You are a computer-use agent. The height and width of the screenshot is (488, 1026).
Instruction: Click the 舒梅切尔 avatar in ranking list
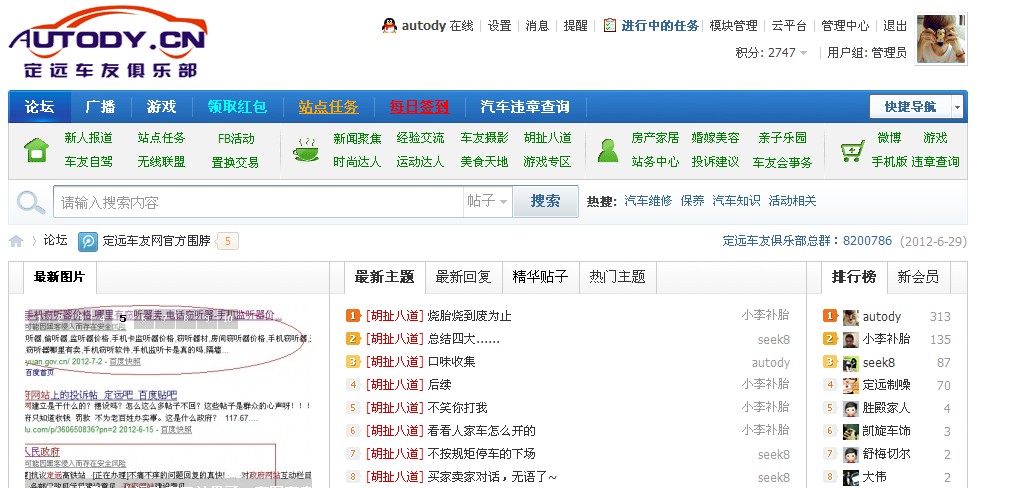tap(851, 455)
